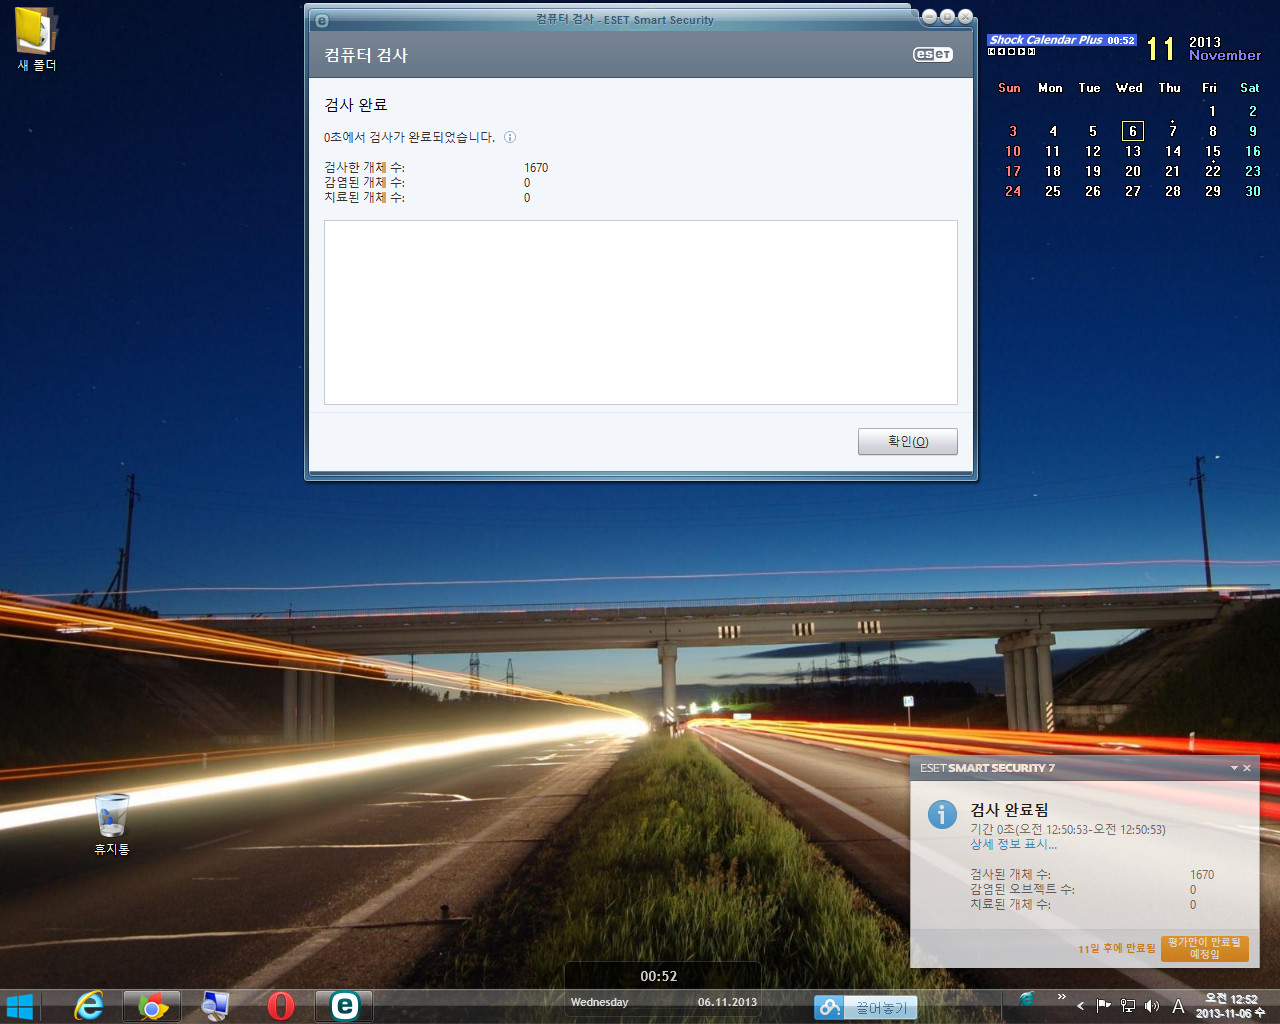Select date 30 in the calendar
Viewport: 1280px width, 1024px height.
click(x=1252, y=191)
